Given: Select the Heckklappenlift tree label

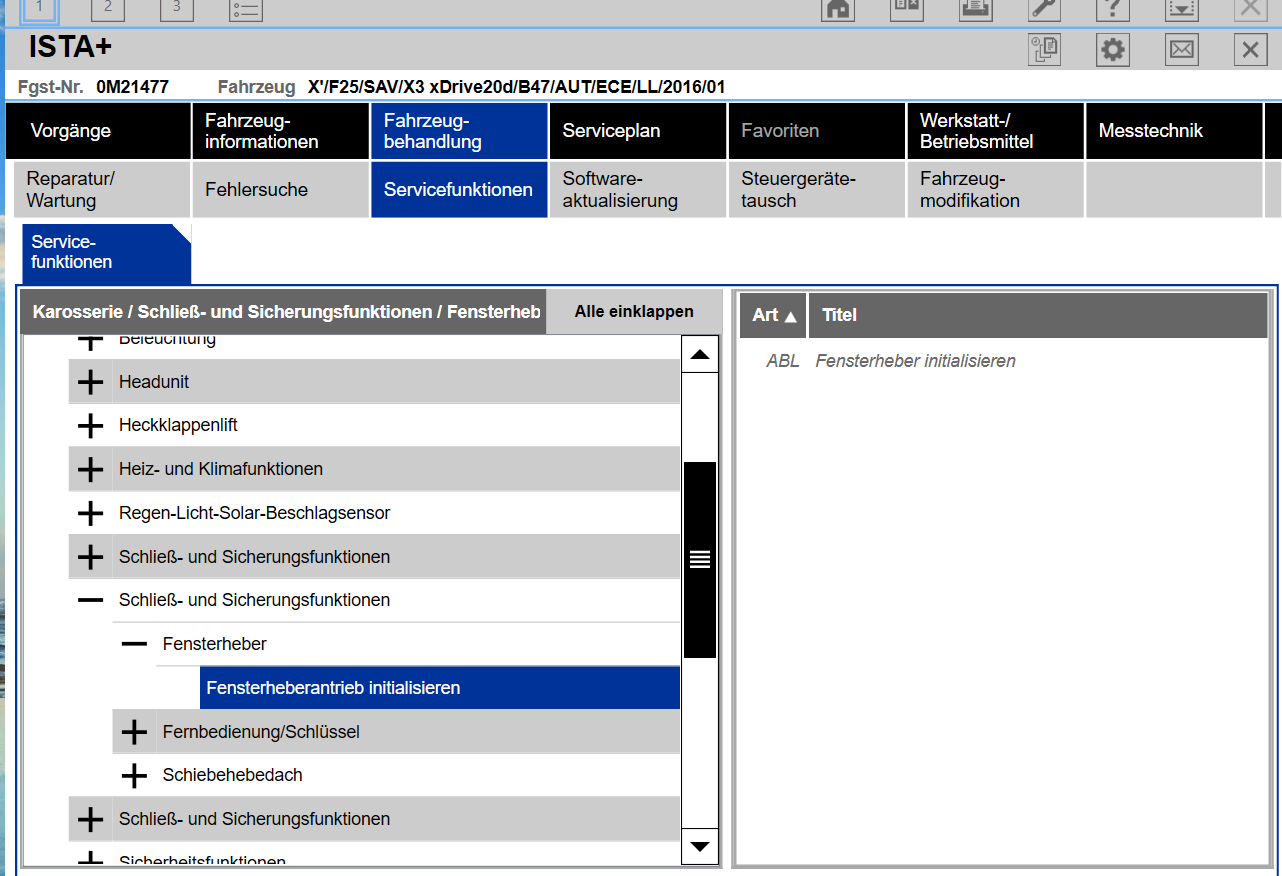Looking at the screenshot, I should [x=178, y=425].
